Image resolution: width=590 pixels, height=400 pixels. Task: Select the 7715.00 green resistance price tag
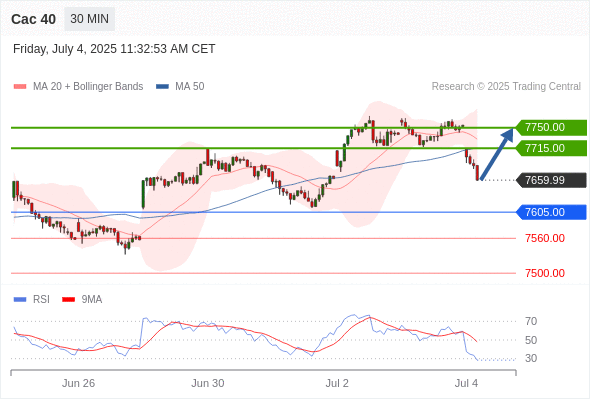[551, 148]
